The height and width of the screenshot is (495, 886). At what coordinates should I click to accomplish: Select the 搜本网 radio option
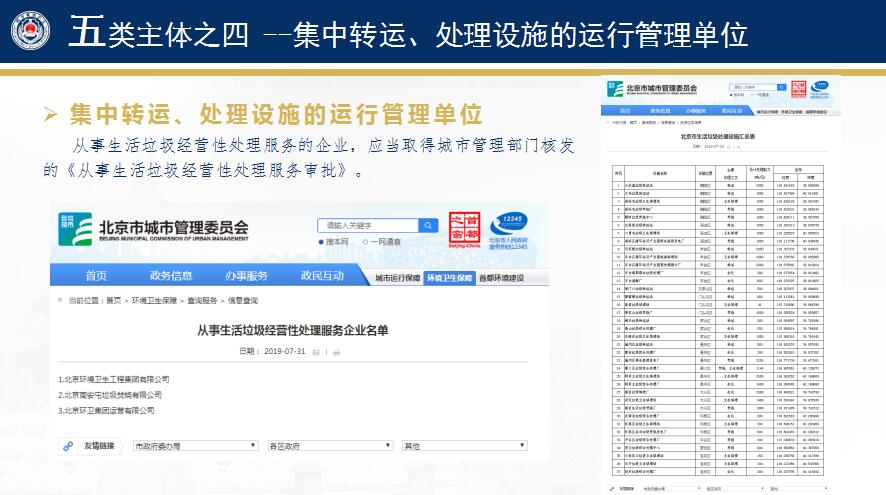pyautogui.click(x=321, y=242)
